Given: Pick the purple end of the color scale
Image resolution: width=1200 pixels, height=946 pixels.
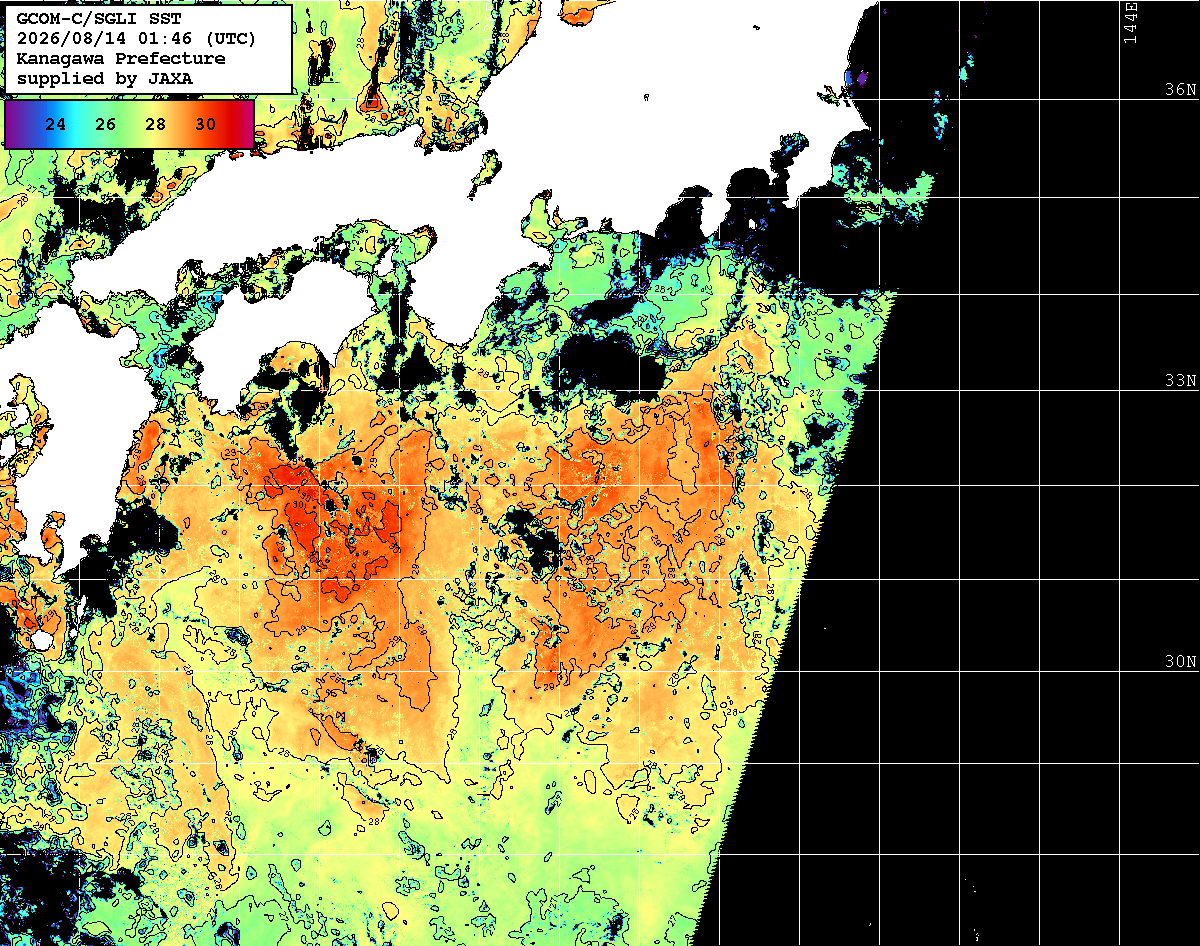Looking at the screenshot, I should pyautogui.click(x=14, y=124).
